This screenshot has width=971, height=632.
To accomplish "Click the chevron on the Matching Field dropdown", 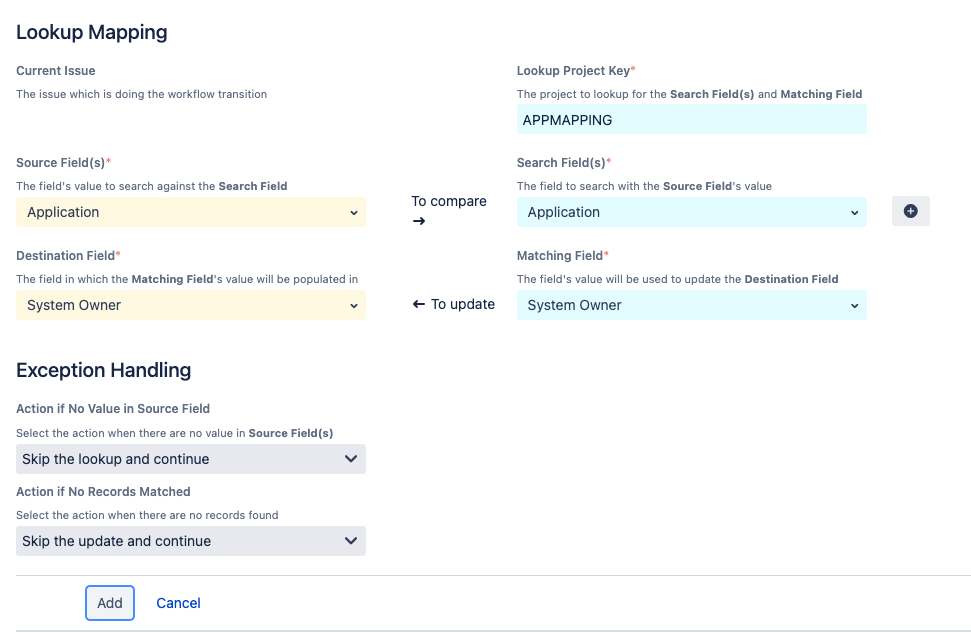I will pos(855,304).
